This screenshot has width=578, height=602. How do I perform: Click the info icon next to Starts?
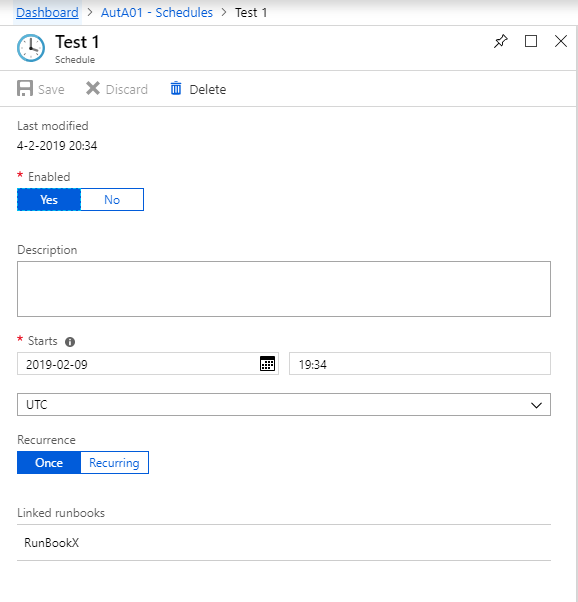point(70,342)
